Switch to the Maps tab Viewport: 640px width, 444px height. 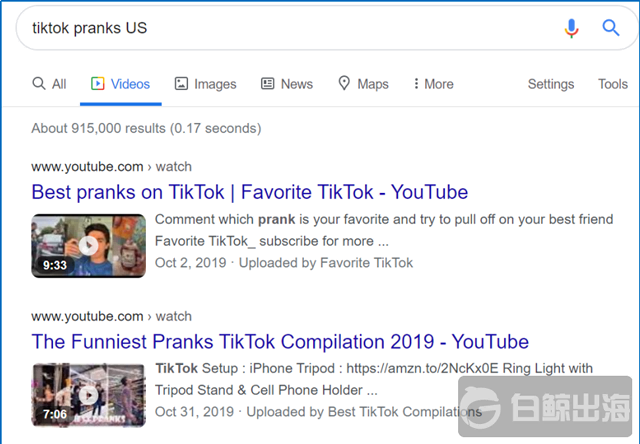[373, 84]
